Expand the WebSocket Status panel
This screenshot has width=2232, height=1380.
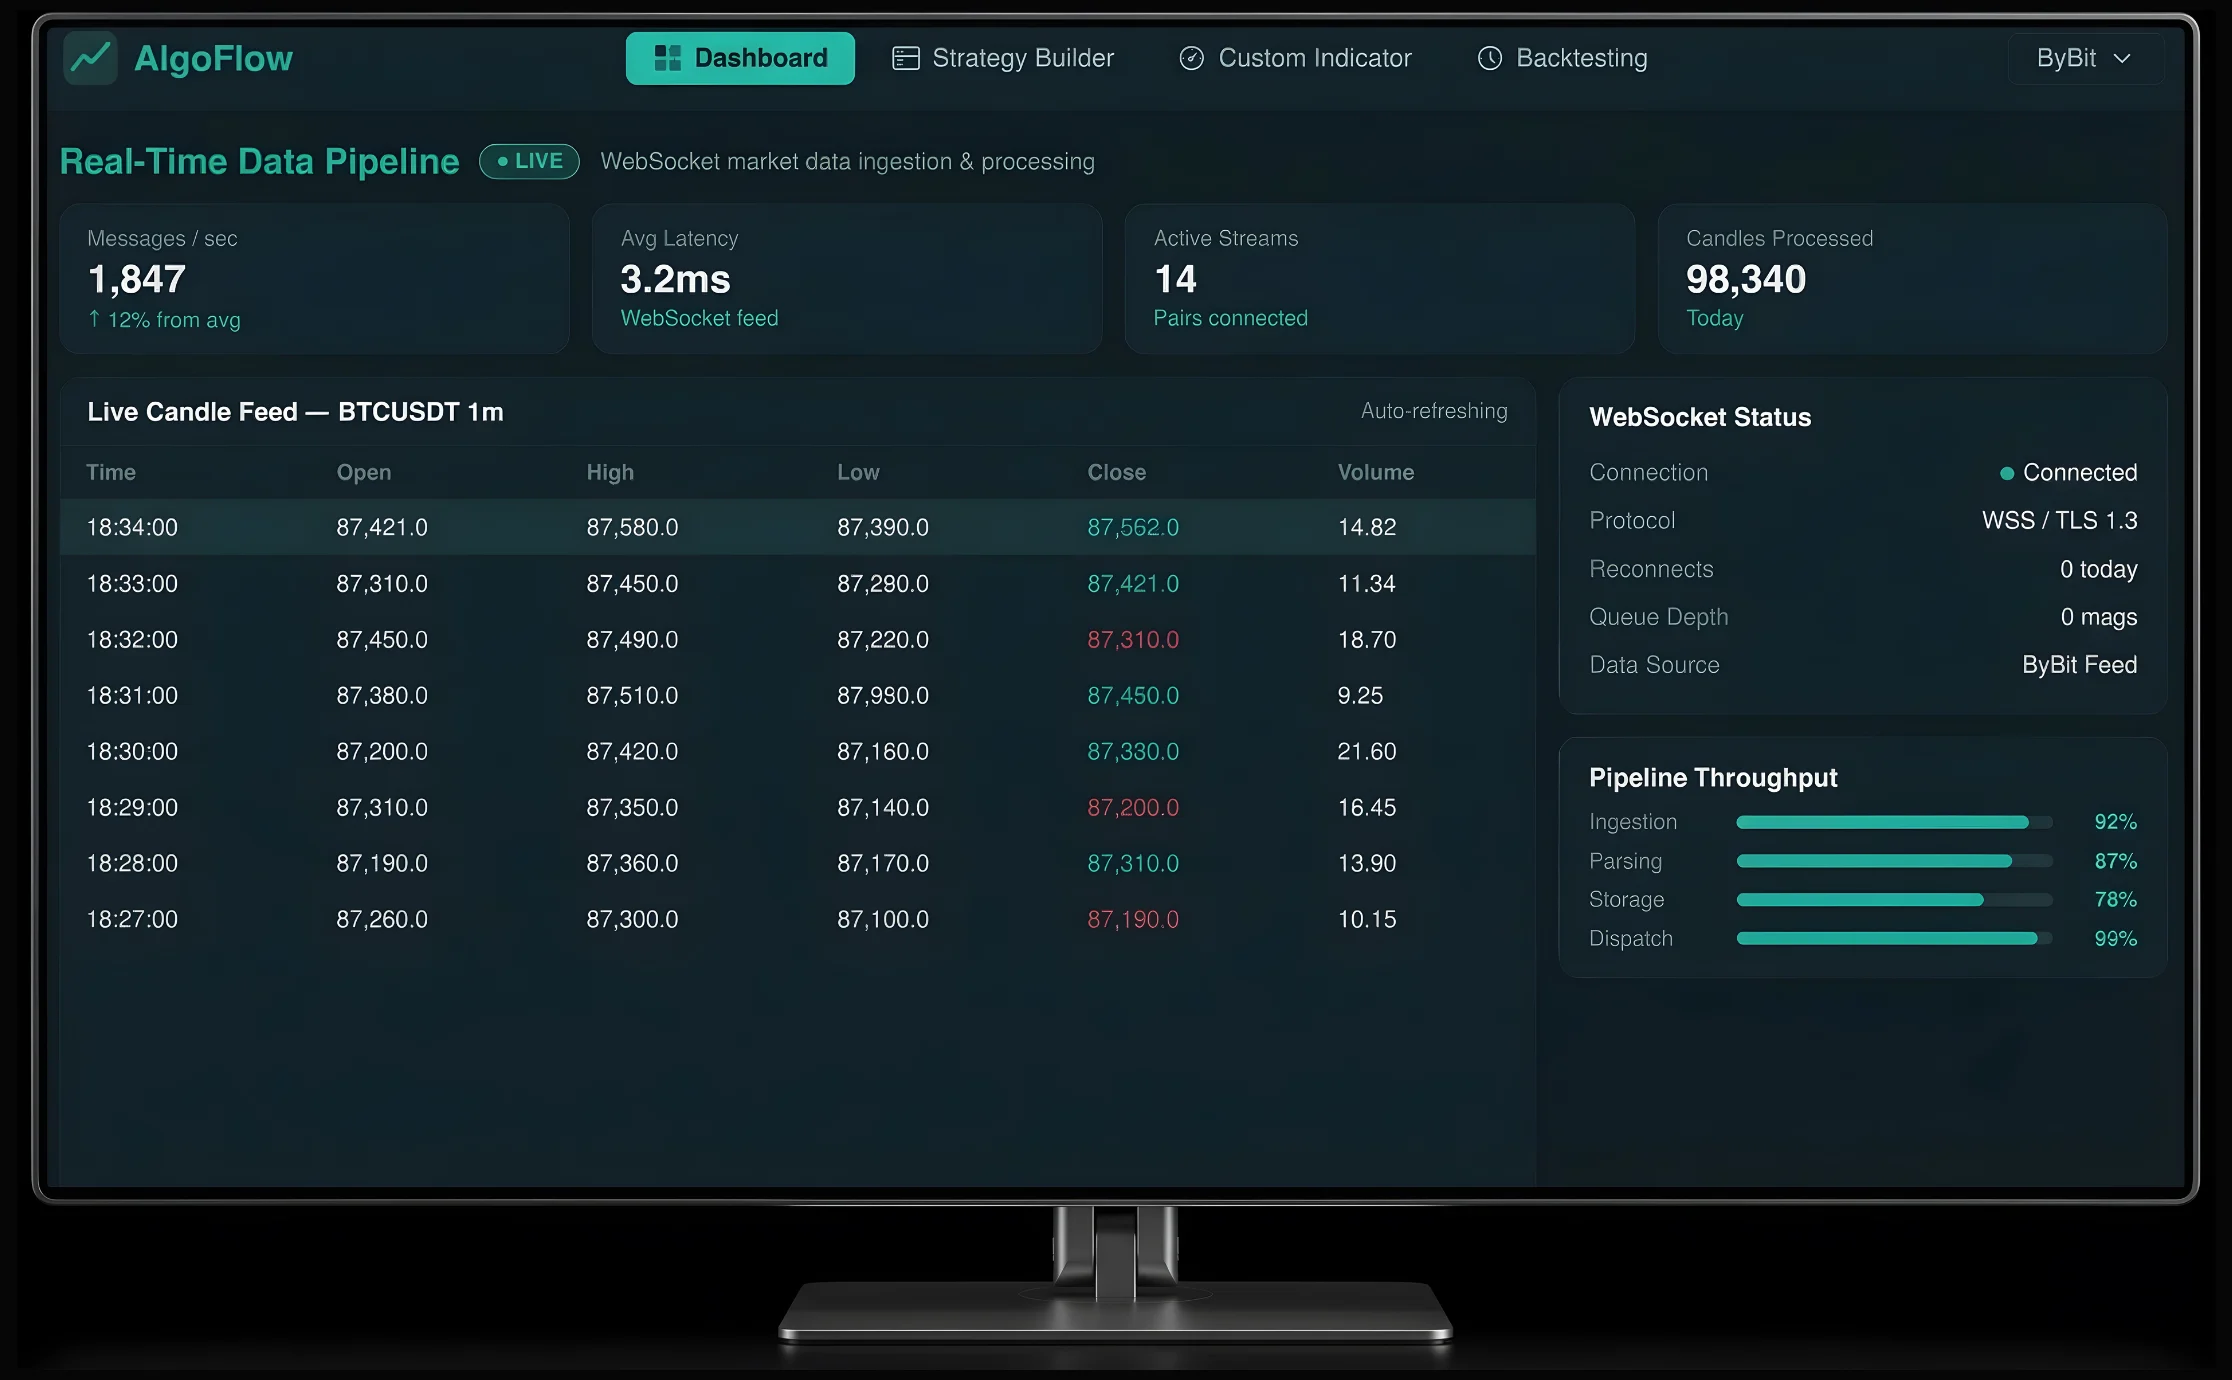(1700, 417)
